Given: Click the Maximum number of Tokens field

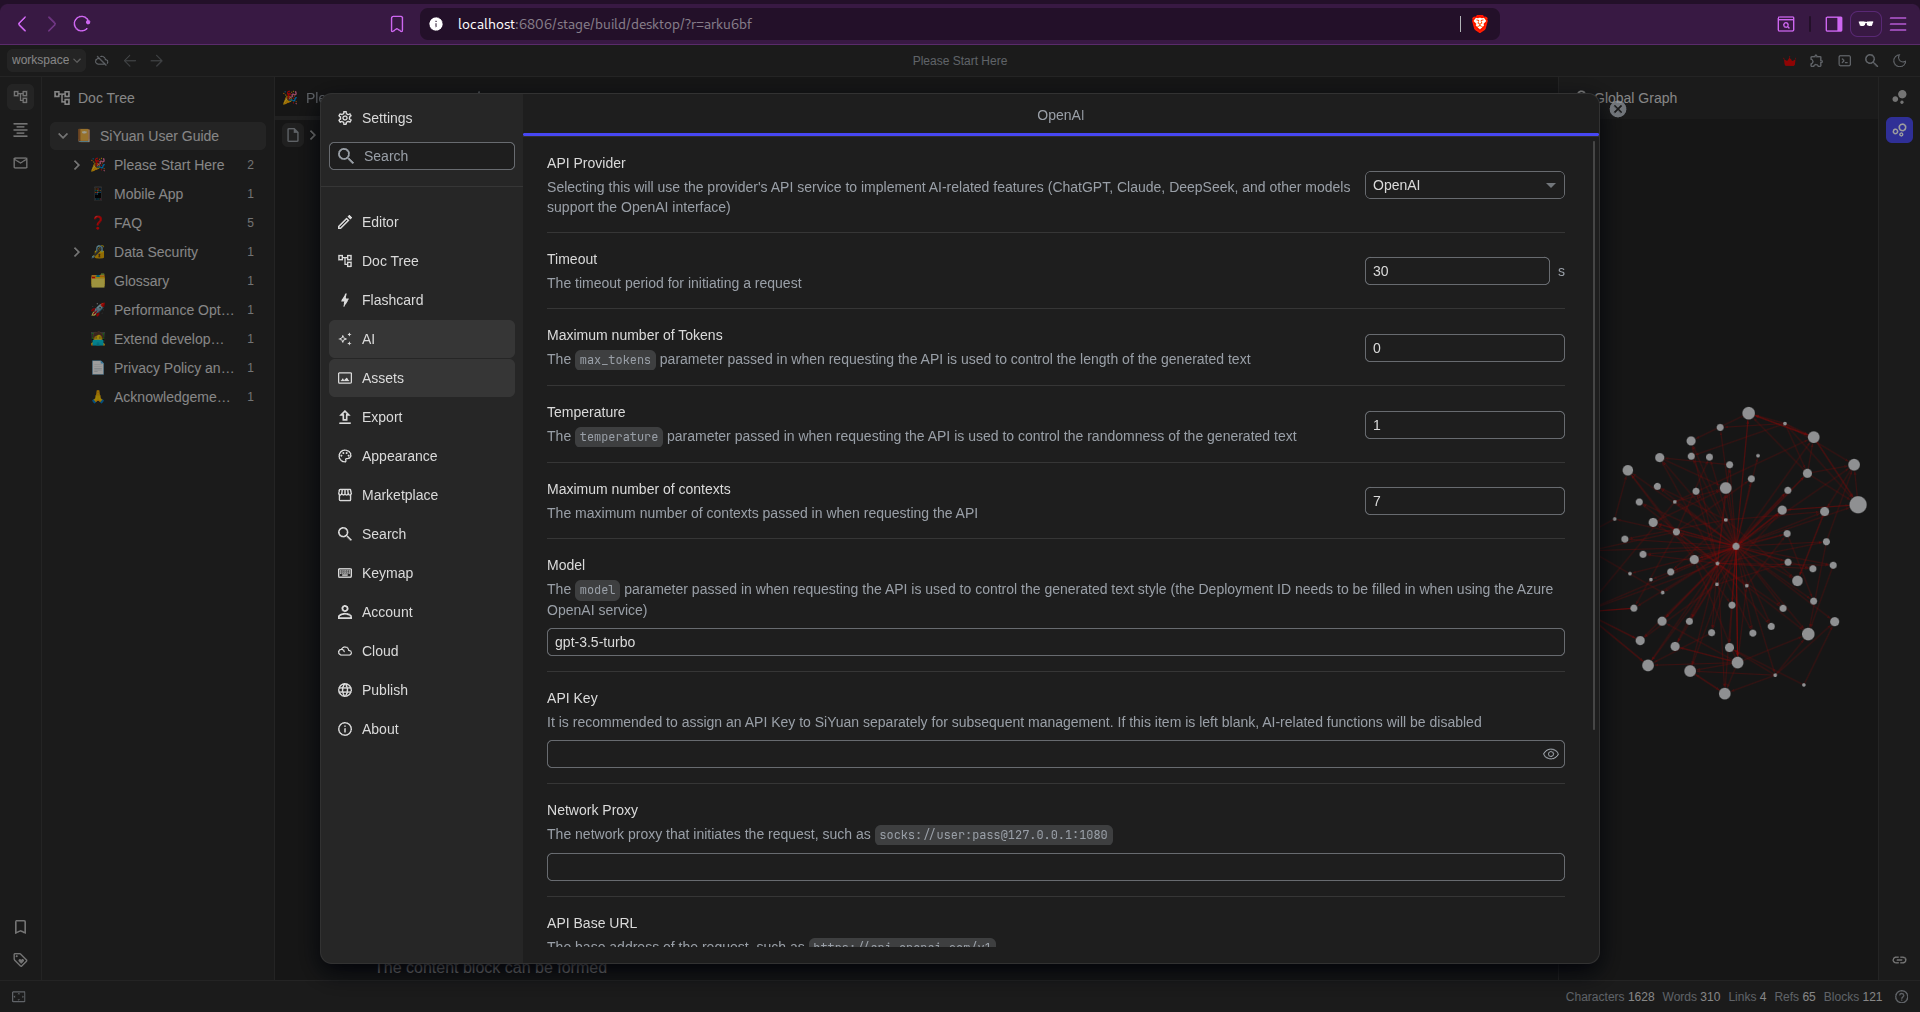Looking at the screenshot, I should pyautogui.click(x=1464, y=348).
